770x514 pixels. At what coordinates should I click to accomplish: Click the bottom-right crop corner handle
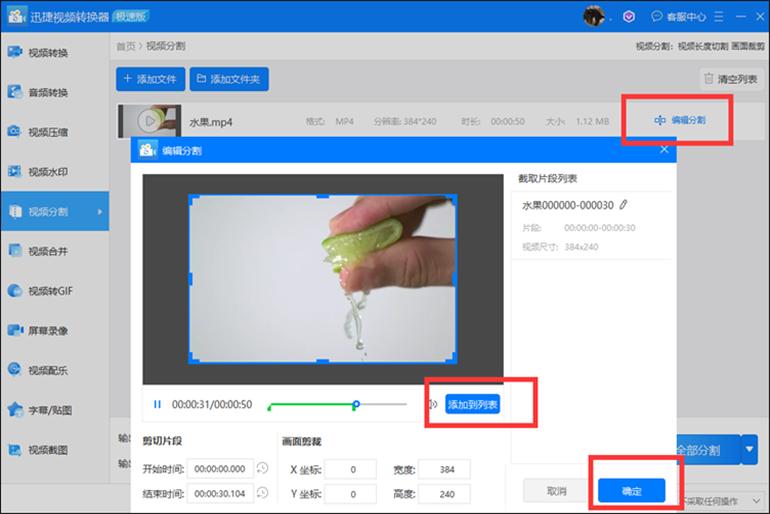[x=452, y=358]
